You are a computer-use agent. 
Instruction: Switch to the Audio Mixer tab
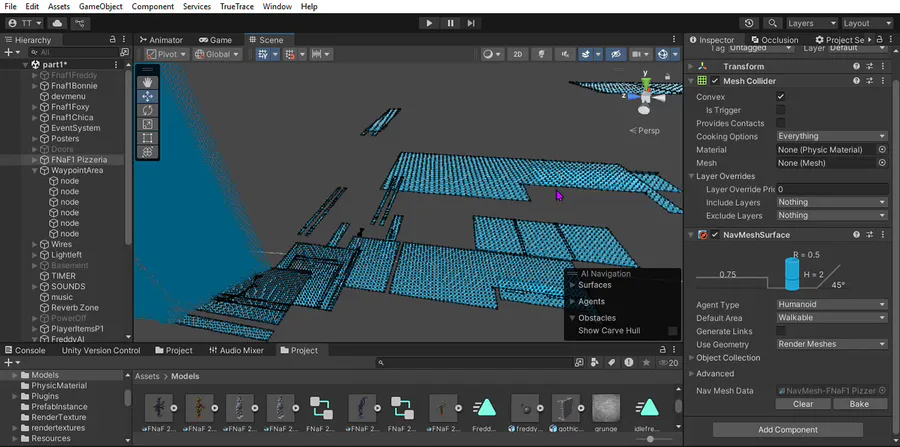tap(236, 350)
